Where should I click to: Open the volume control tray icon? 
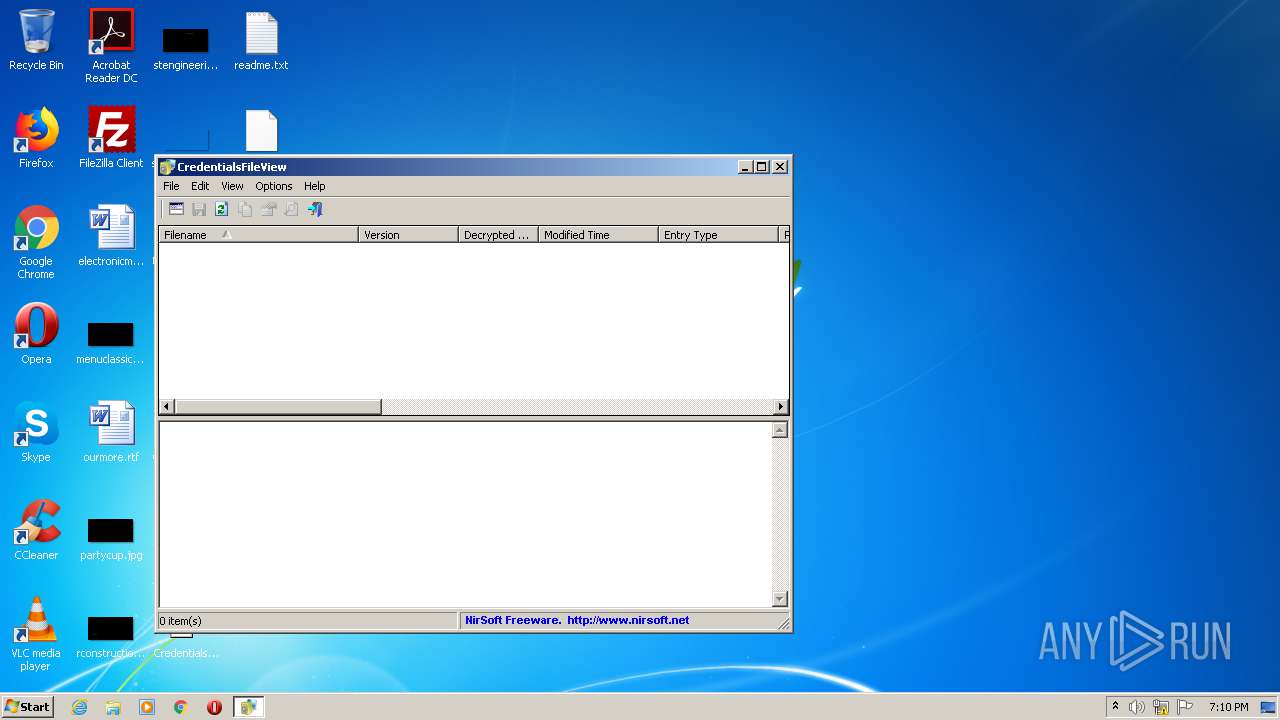point(1137,707)
